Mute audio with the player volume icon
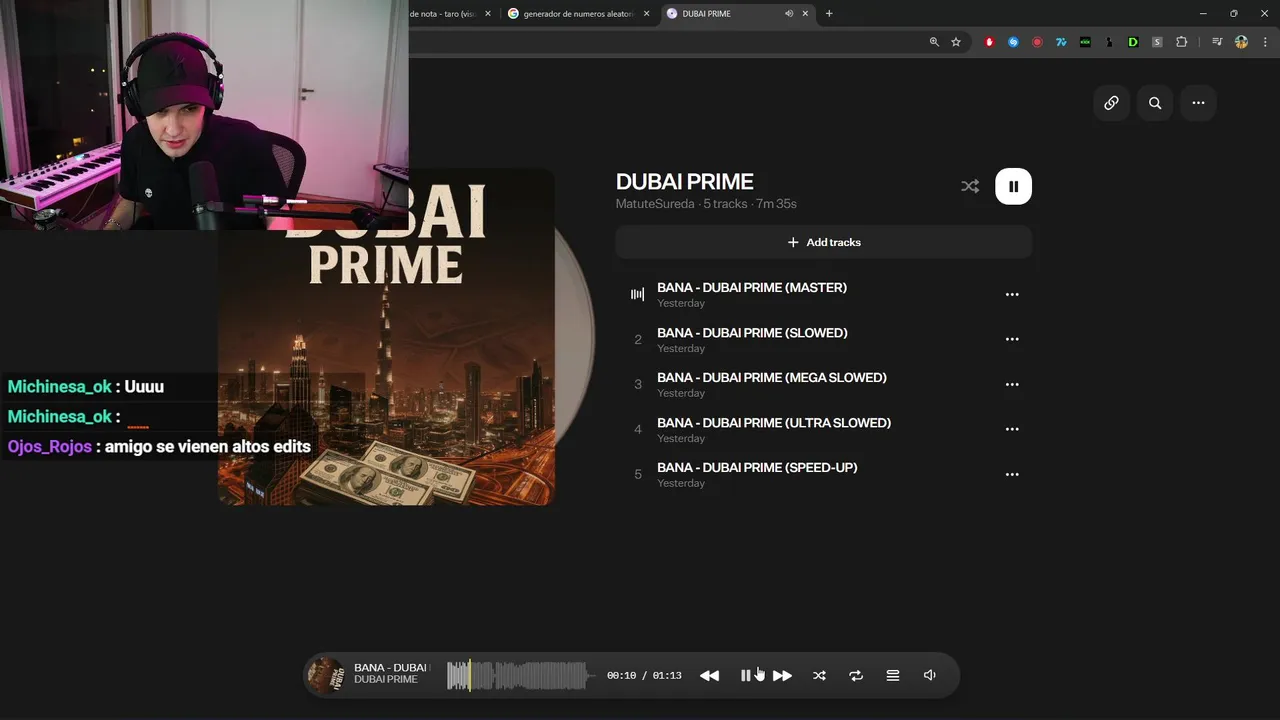The image size is (1280, 720). pyautogui.click(x=929, y=676)
